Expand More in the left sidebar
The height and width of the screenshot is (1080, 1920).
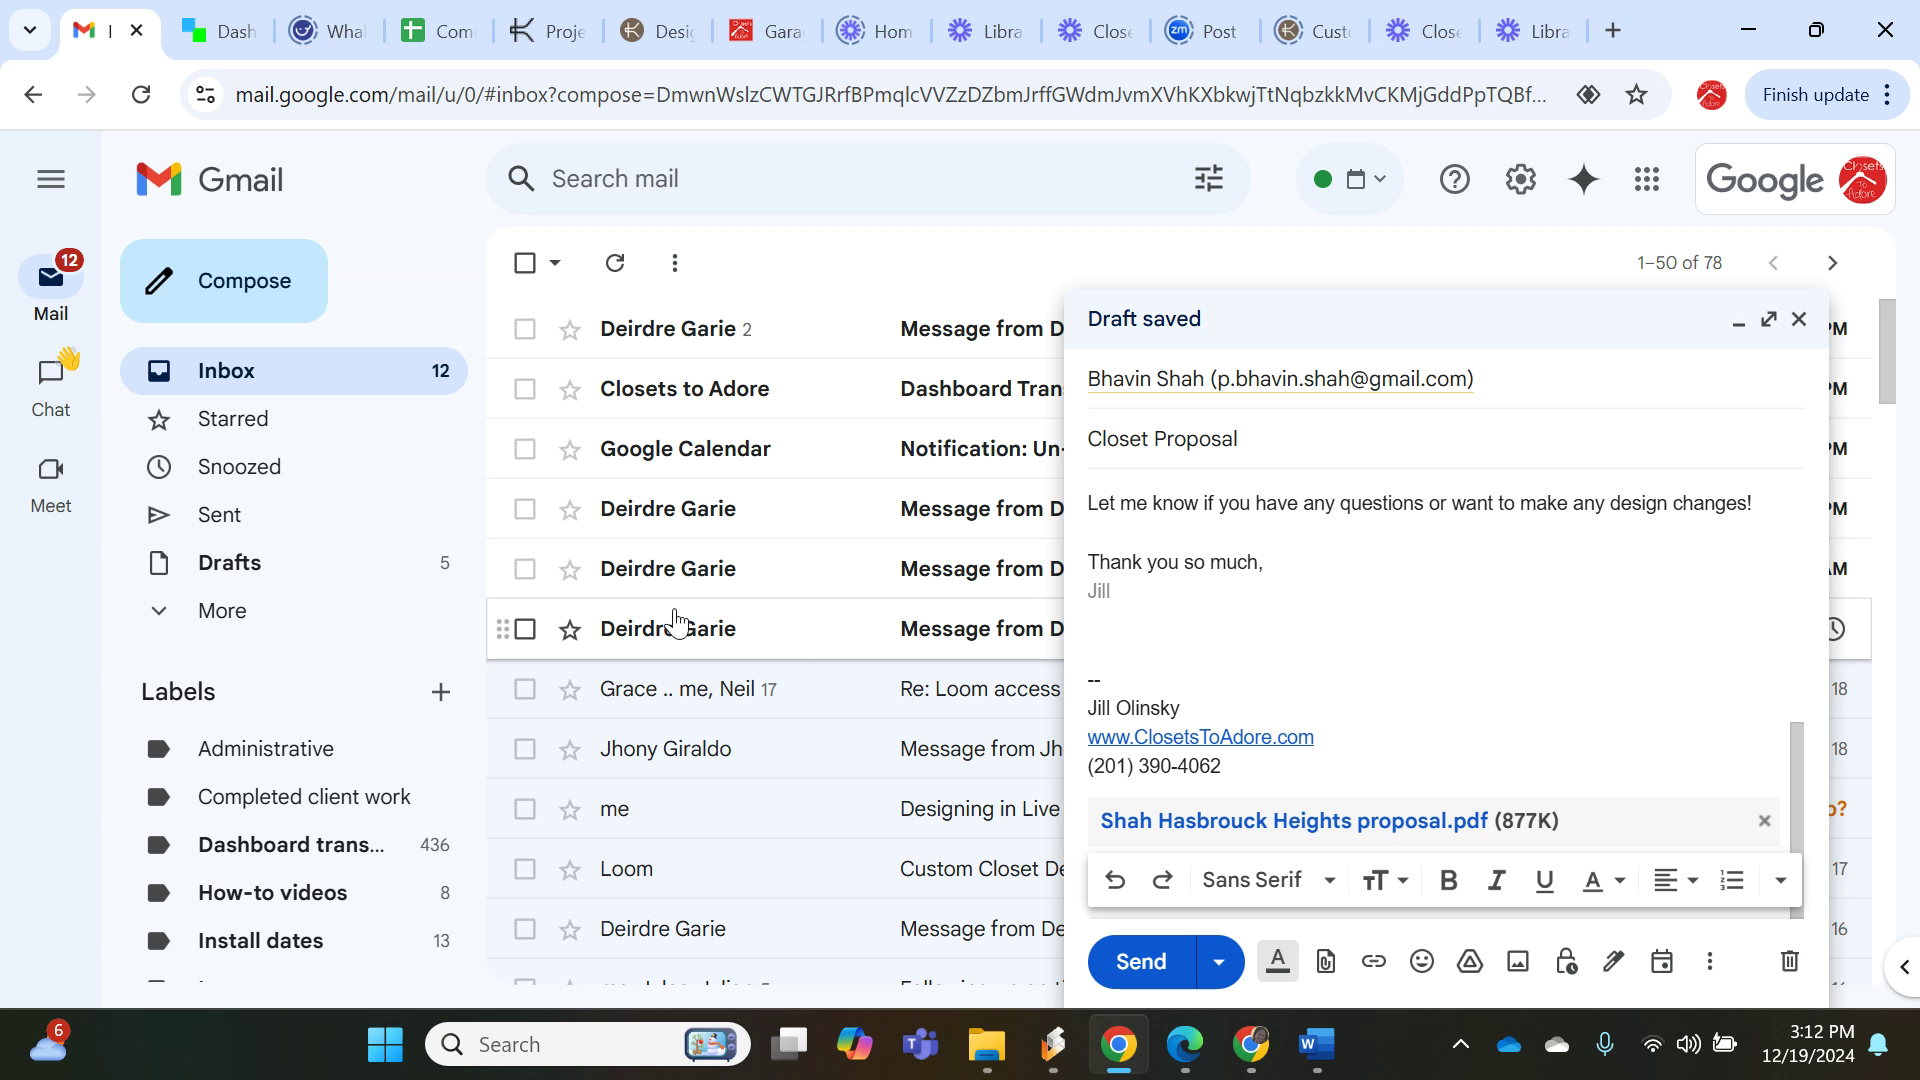point(221,611)
